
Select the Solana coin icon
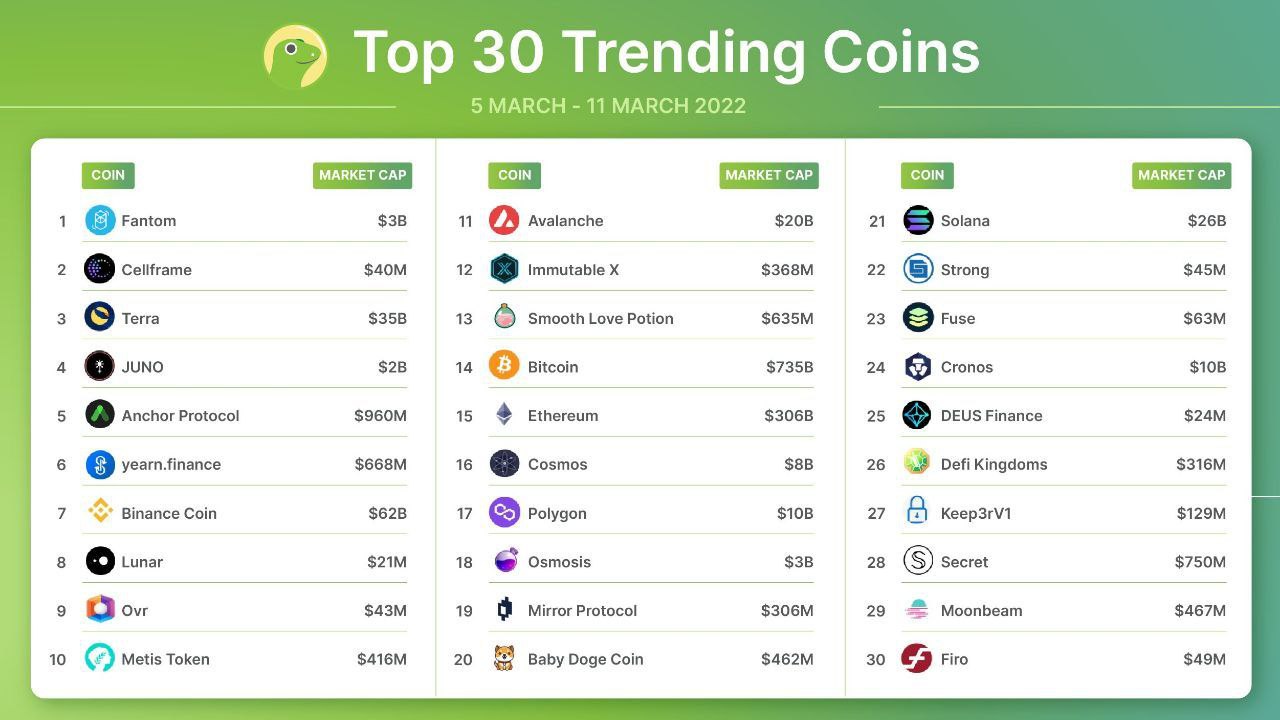pyautogui.click(x=917, y=220)
